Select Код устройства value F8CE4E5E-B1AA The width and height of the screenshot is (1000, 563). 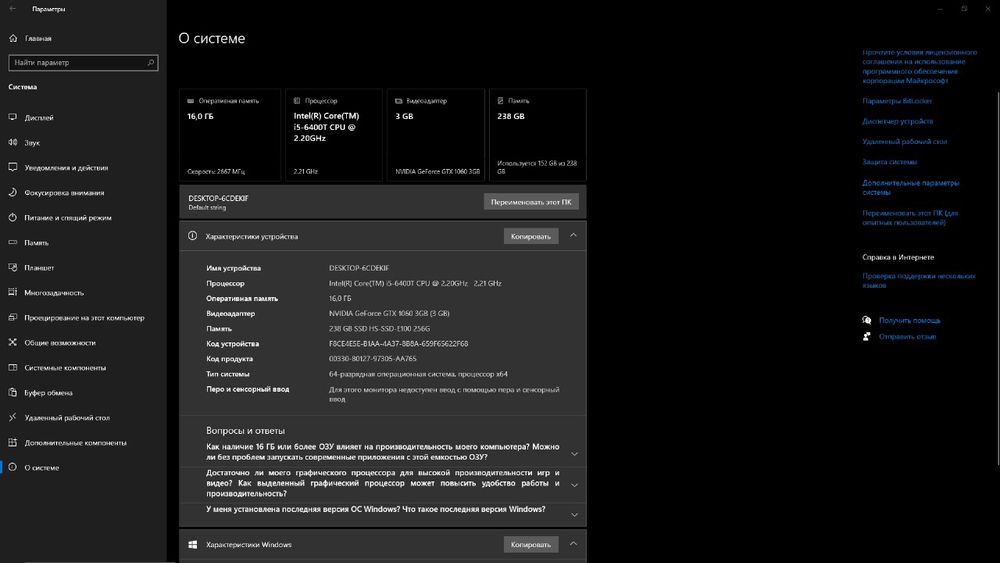pyautogui.click(x=399, y=344)
